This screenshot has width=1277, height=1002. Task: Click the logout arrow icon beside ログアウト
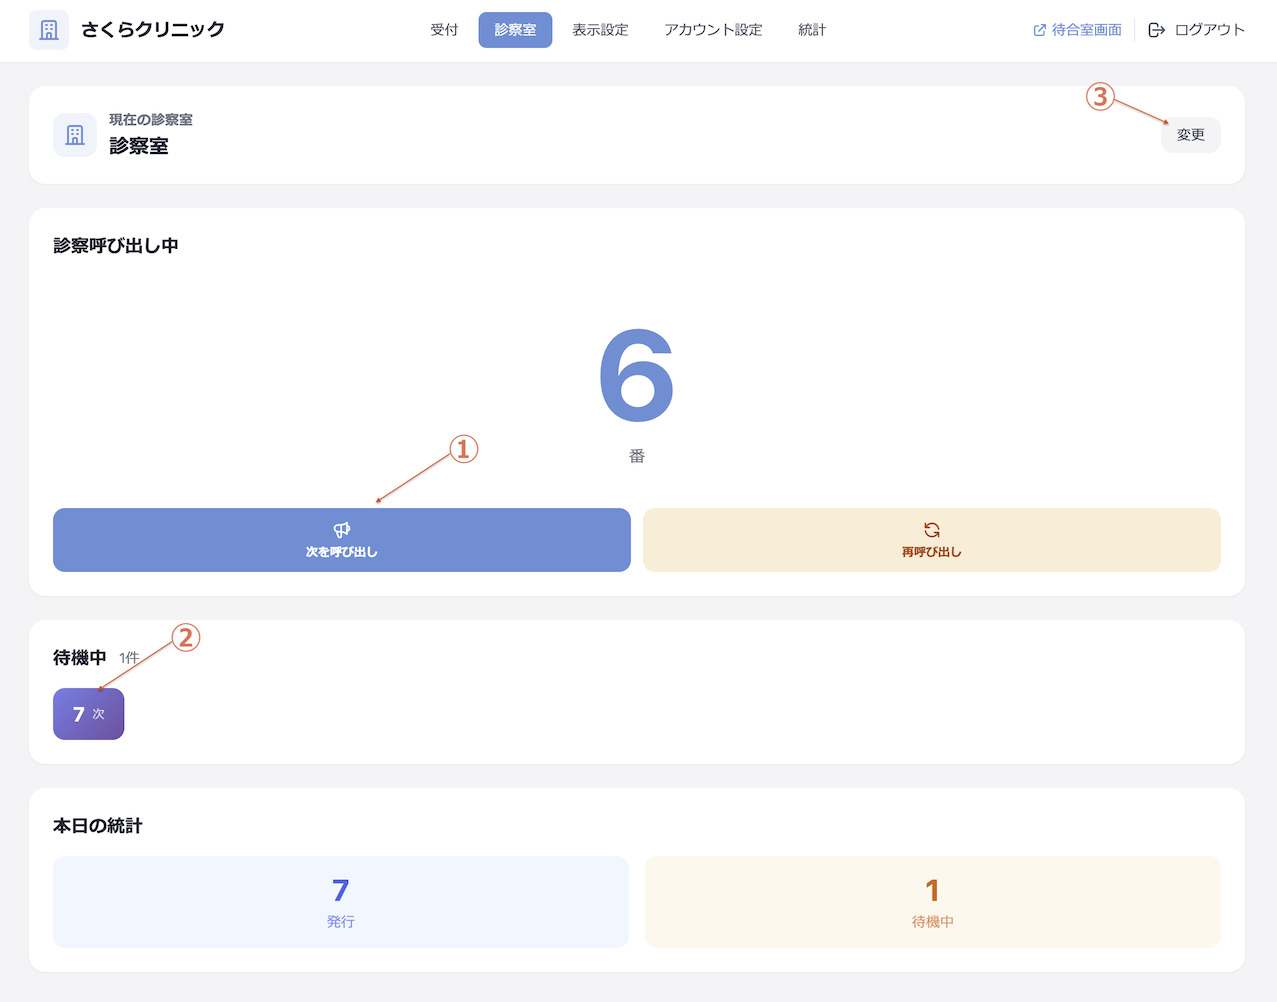click(1158, 29)
